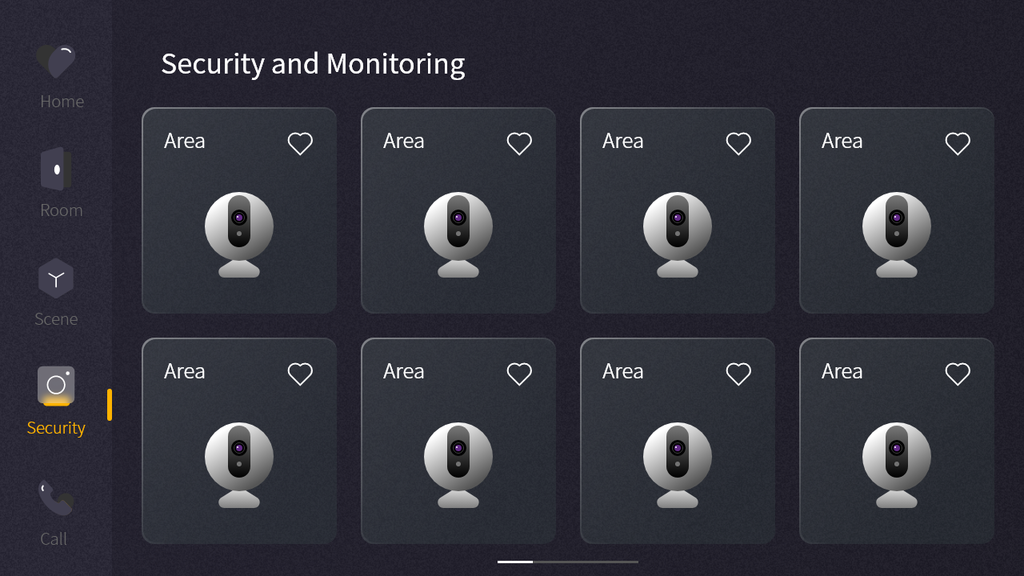Screen dimensions: 1024x576
Task: Select the Room icon in the sidebar
Action: (56, 170)
